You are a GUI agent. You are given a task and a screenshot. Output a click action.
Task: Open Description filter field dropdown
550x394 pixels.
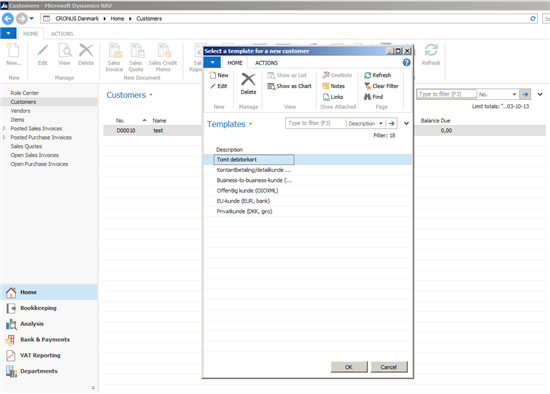coord(380,123)
